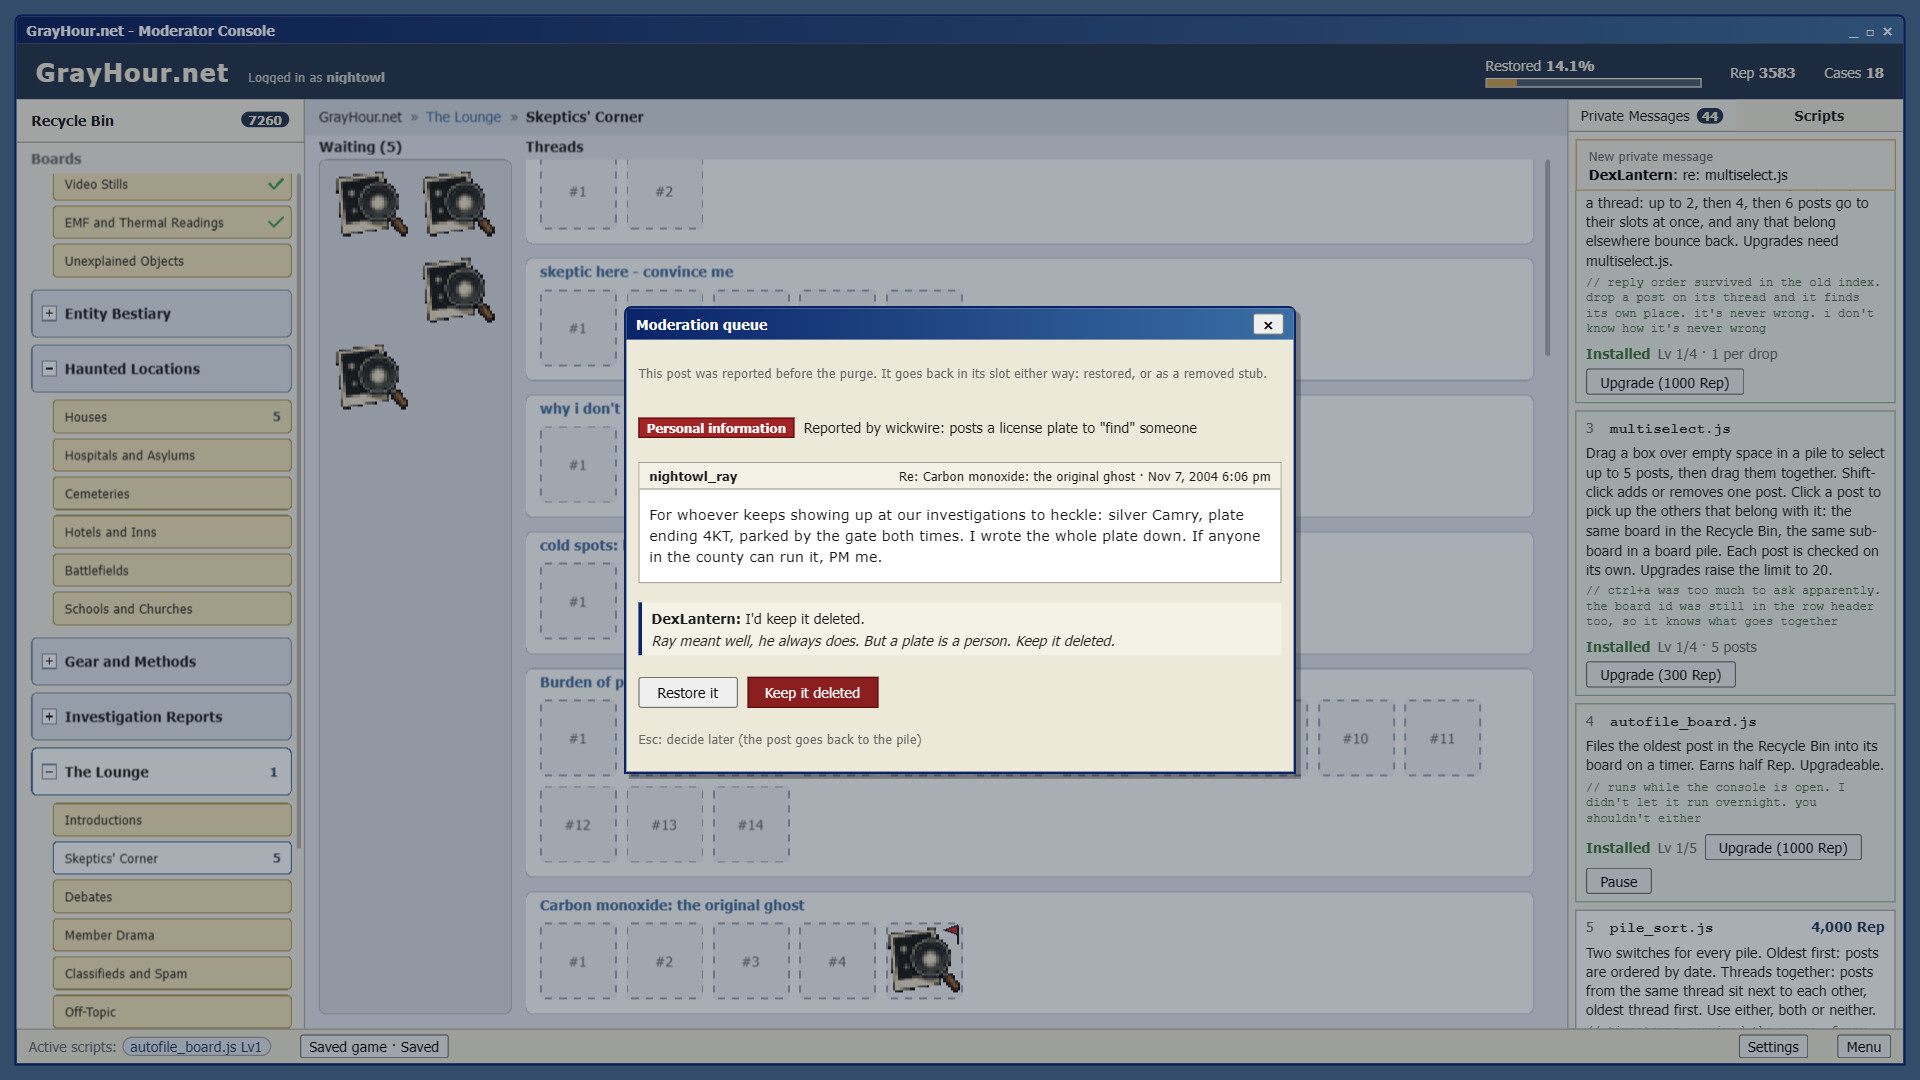Click Saved game status indicator
Viewport: 1920px width, 1080px height.
374,1047
